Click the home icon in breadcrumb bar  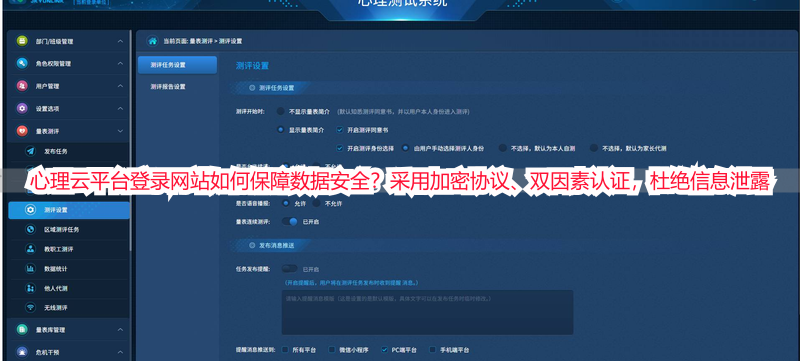coord(152,41)
